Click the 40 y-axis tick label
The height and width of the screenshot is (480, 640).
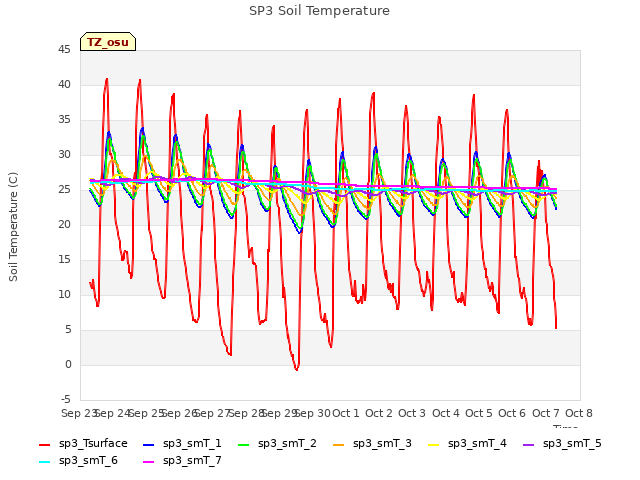point(64,84)
